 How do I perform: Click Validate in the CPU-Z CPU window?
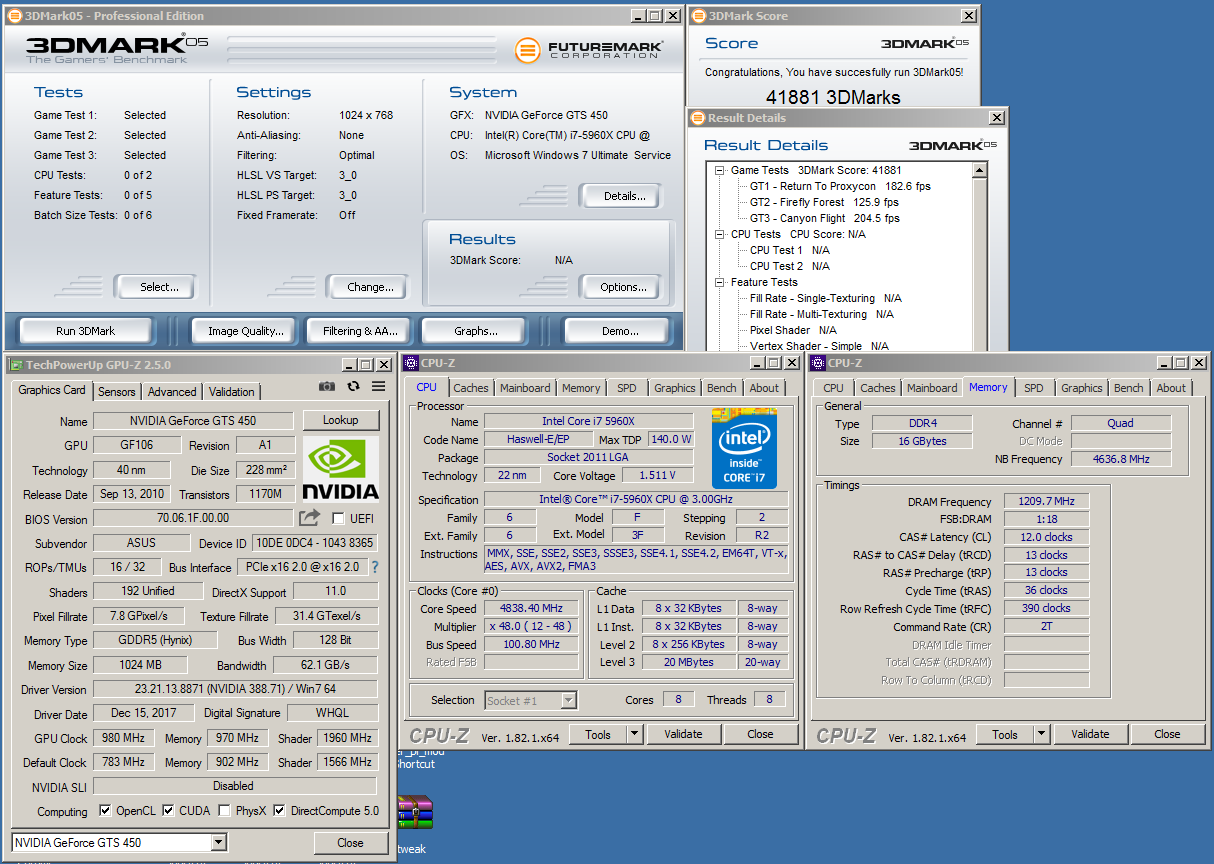pyautogui.click(x=683, y=734)
